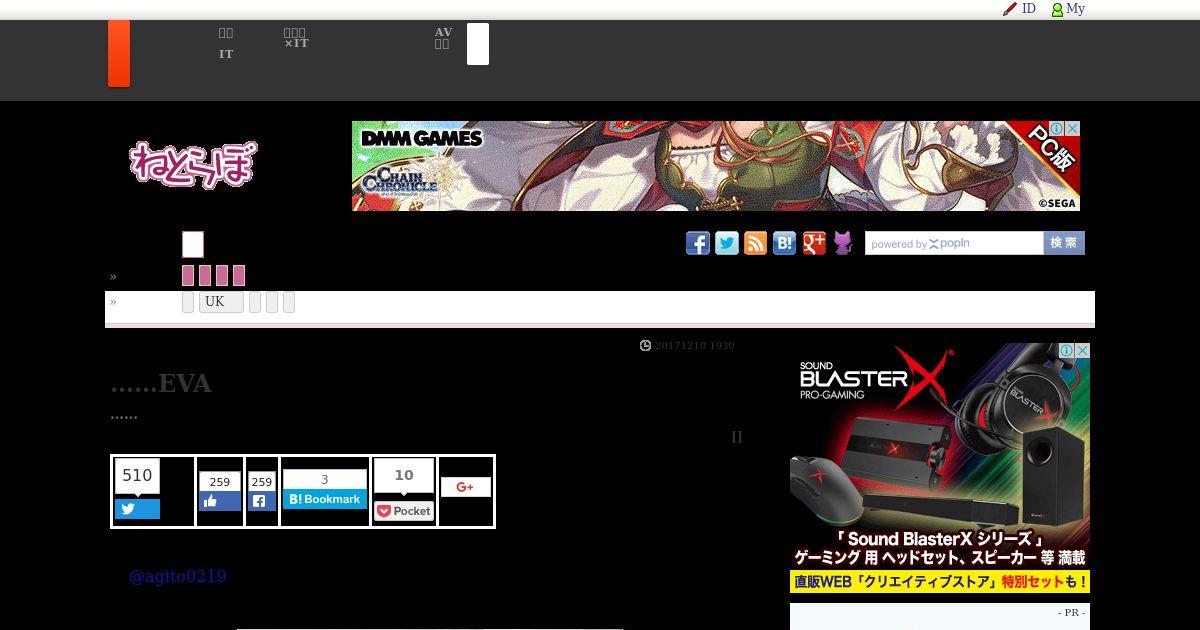Go to the Netolabo site logo
Image resolution: width=1200 pixels, height=630 pixels.
[193, 164]
